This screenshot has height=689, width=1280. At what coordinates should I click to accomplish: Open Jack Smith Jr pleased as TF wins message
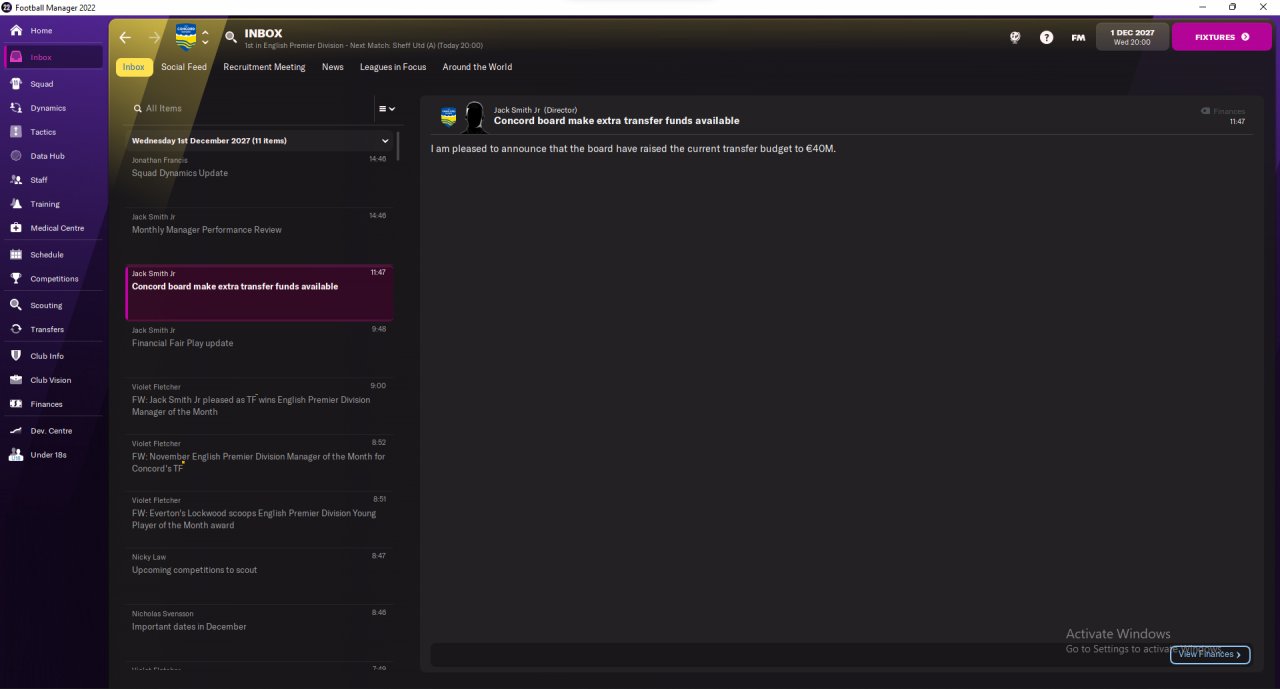click(259, 406)
